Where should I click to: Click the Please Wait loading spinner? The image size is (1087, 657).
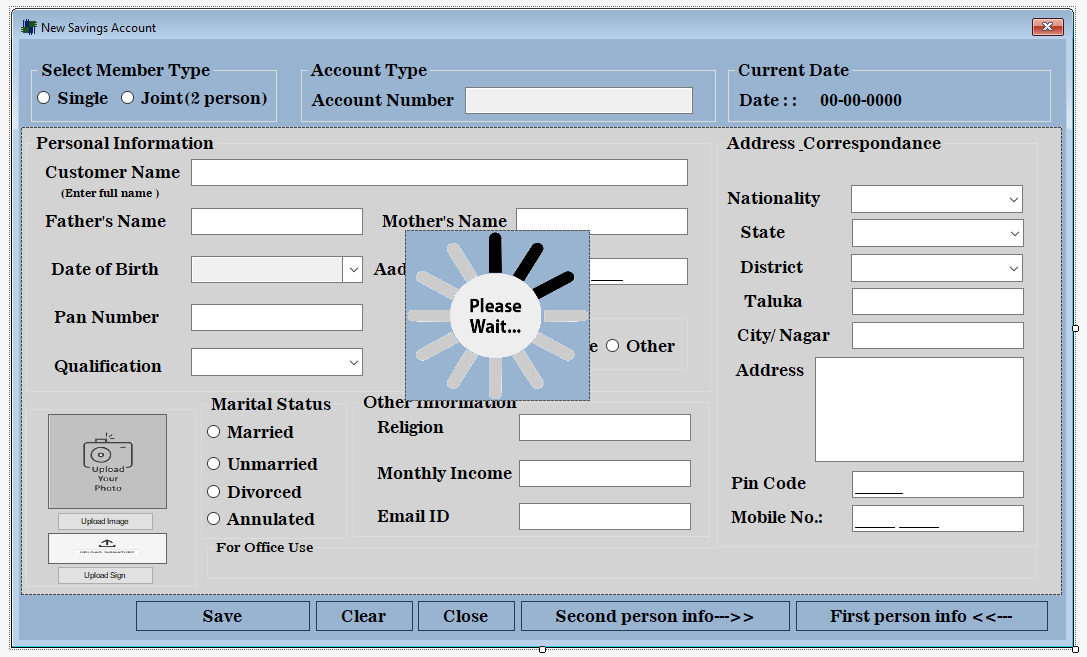click(x=497, y=316)
